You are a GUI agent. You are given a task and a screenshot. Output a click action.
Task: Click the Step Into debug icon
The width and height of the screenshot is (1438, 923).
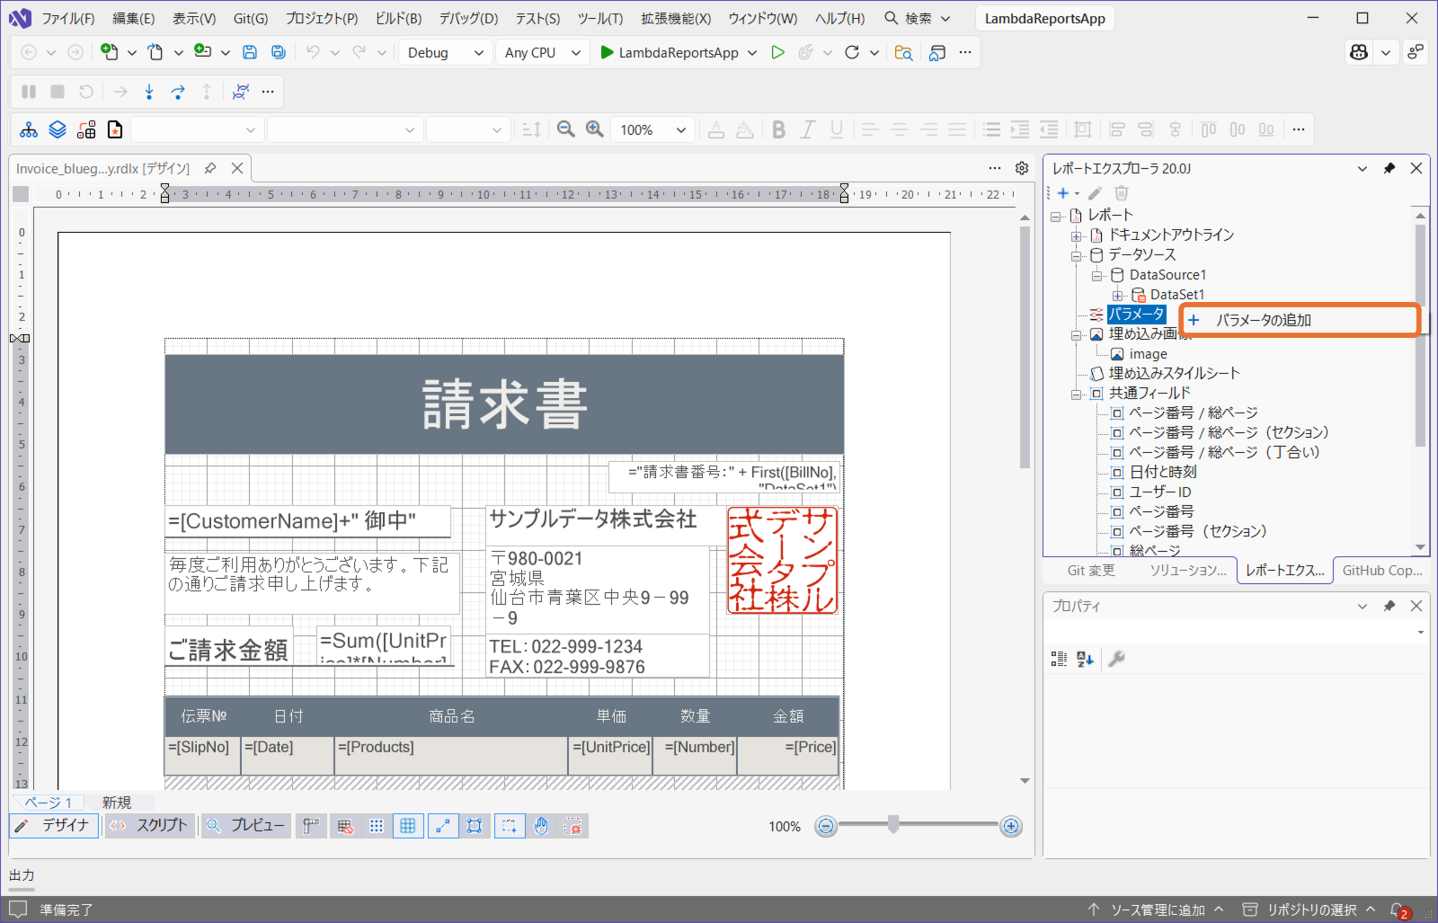(149, 91)
